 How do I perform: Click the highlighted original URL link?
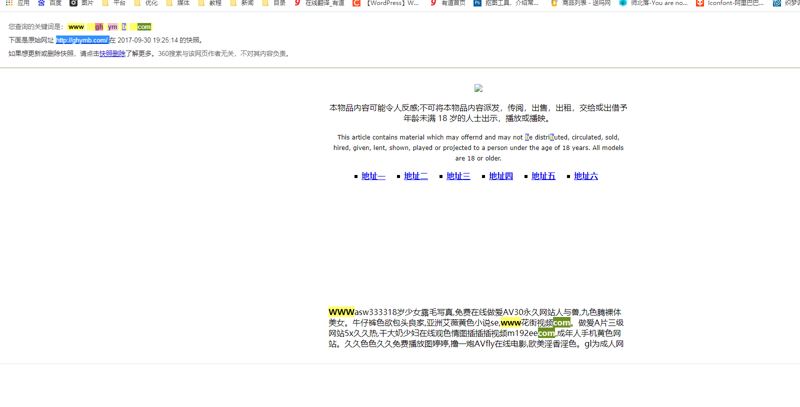click(82, 40)
